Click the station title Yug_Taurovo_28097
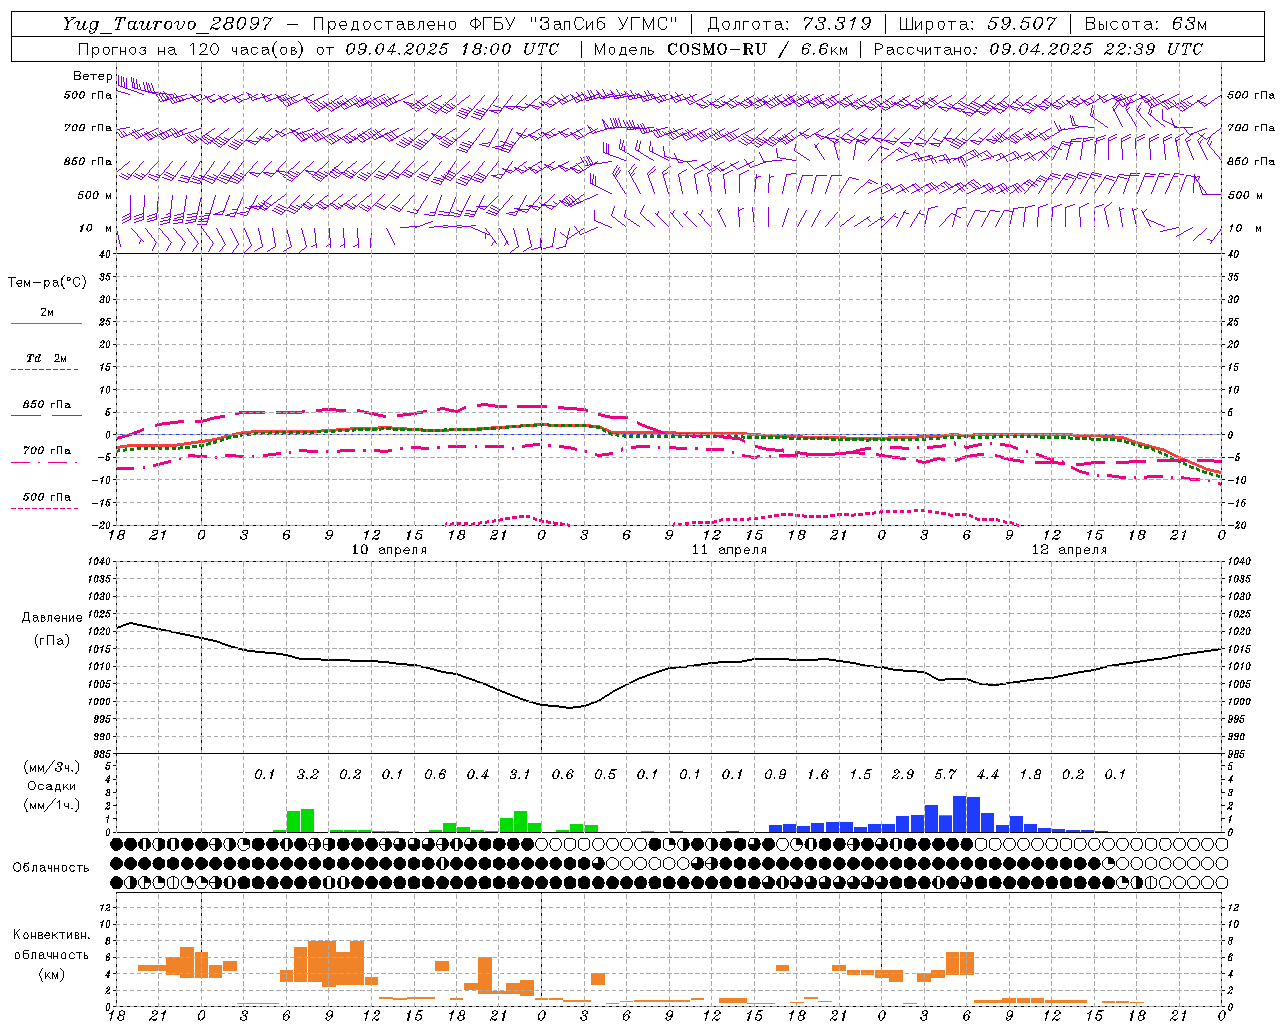Viewport: 1280px width, 1024px height. point(167,24)
